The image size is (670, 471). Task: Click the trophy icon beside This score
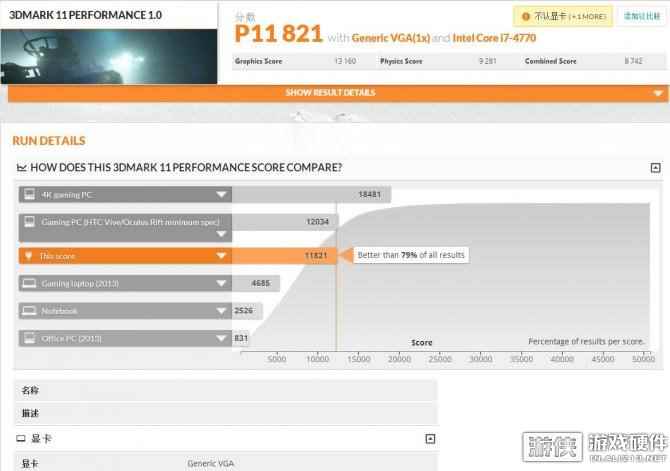click(29, 255)
